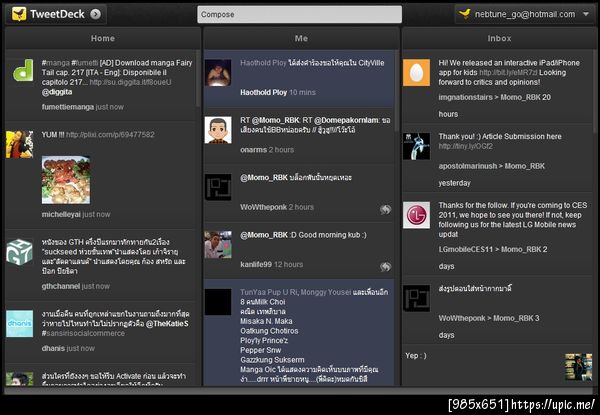Click the Me column scrollbar
Image resolution: width=600 pixels, height=415 pixels.
coord(396,92)
